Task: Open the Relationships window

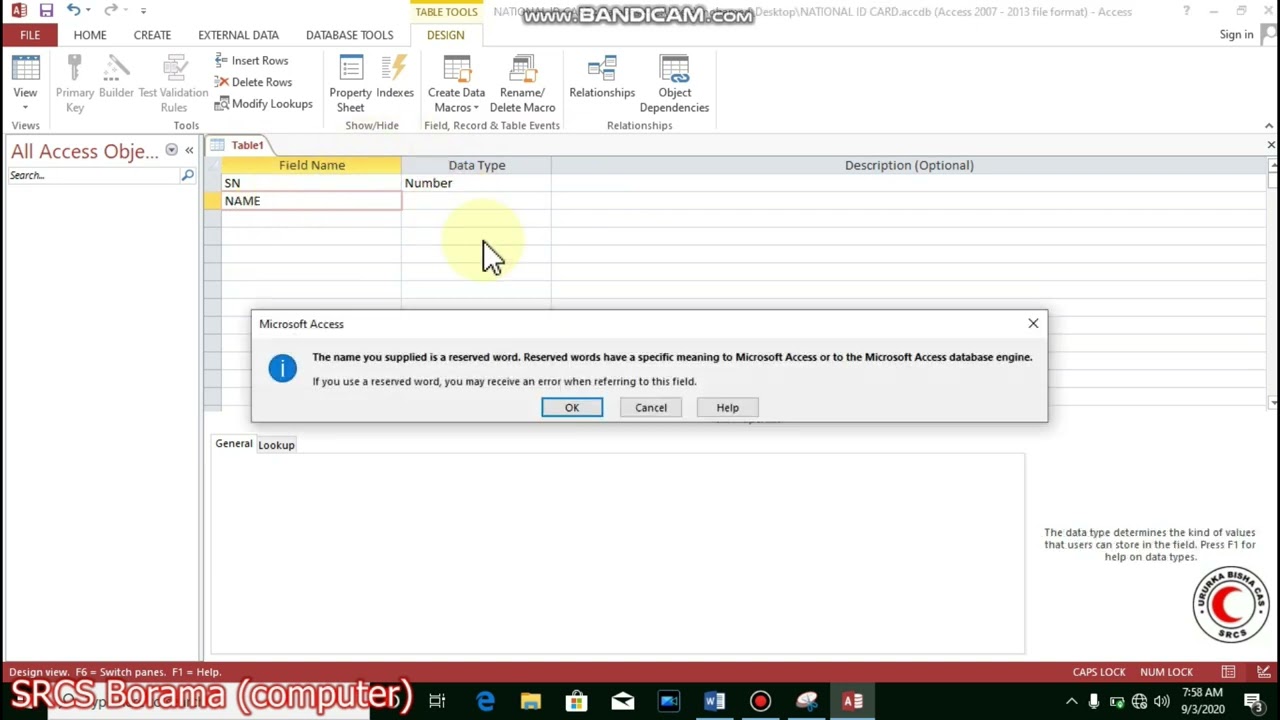Action: 602,78
